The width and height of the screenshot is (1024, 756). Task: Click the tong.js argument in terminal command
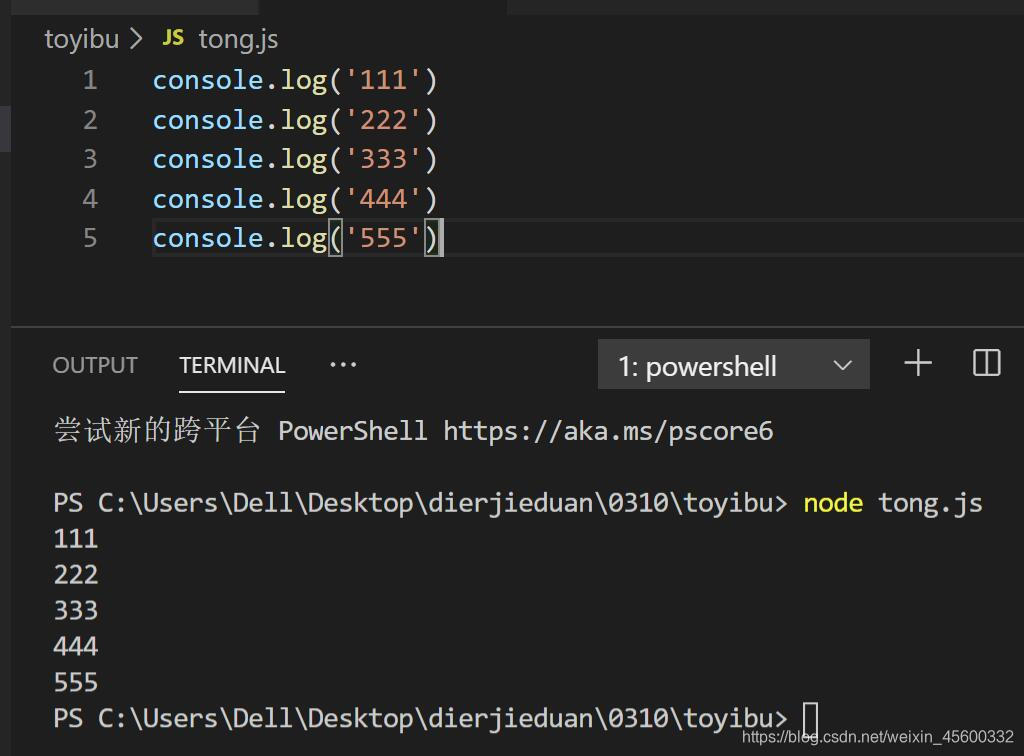pyautogui.click(x=930, y=503)
